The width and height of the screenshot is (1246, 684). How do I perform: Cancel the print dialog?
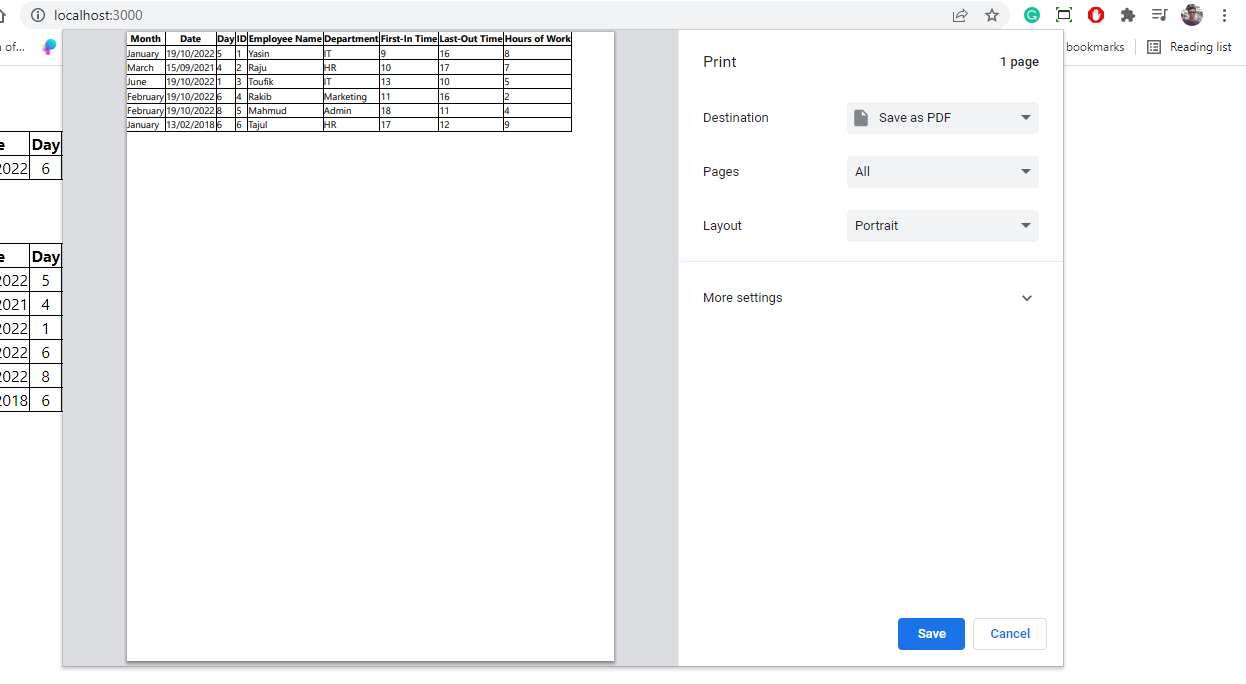pyautogui.click(x=1009, y=633)
